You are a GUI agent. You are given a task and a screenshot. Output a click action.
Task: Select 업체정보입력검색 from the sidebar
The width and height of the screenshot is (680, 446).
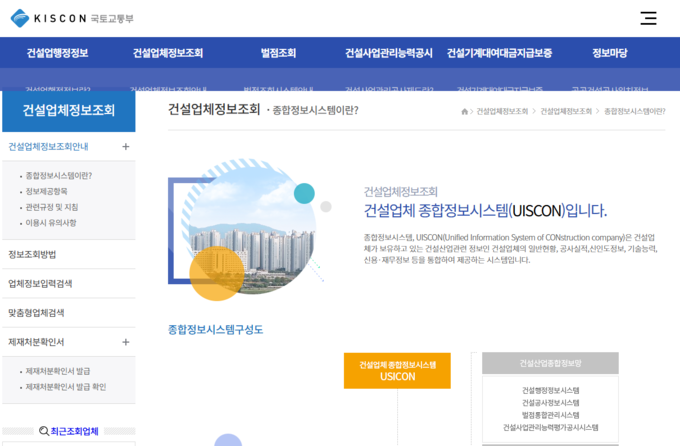point(40,284)
